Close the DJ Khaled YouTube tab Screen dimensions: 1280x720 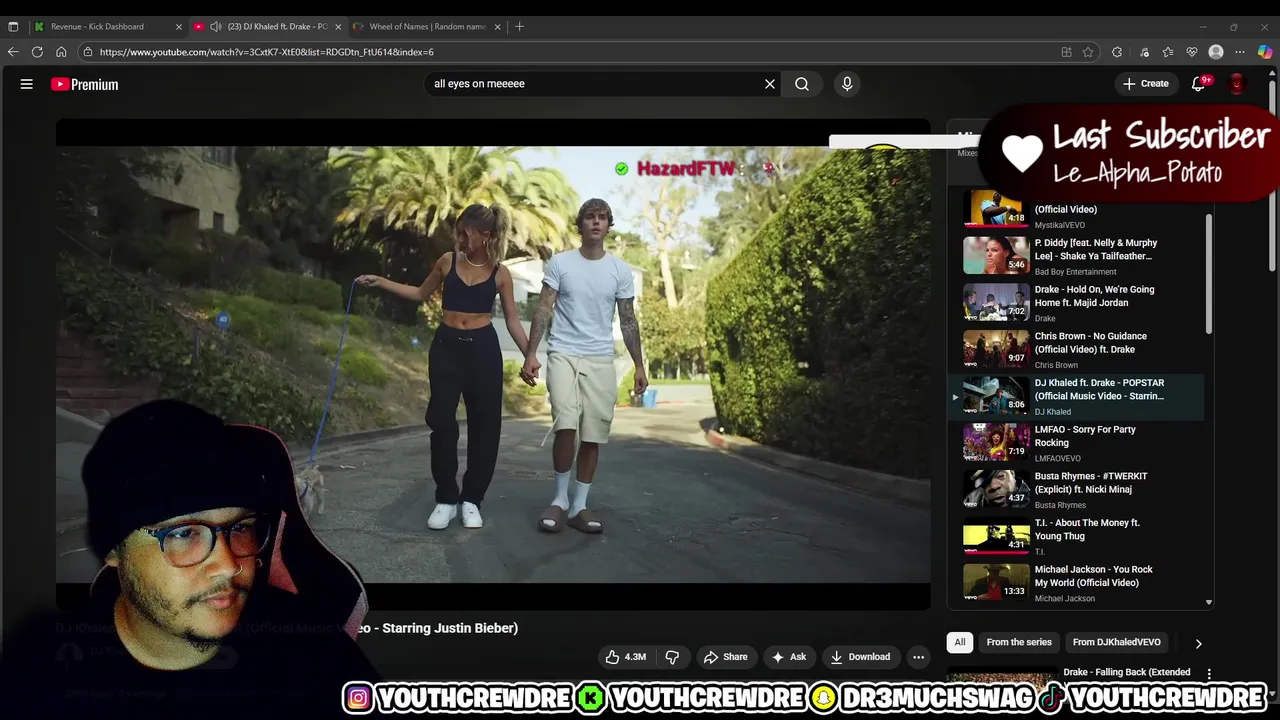(338, 26)
